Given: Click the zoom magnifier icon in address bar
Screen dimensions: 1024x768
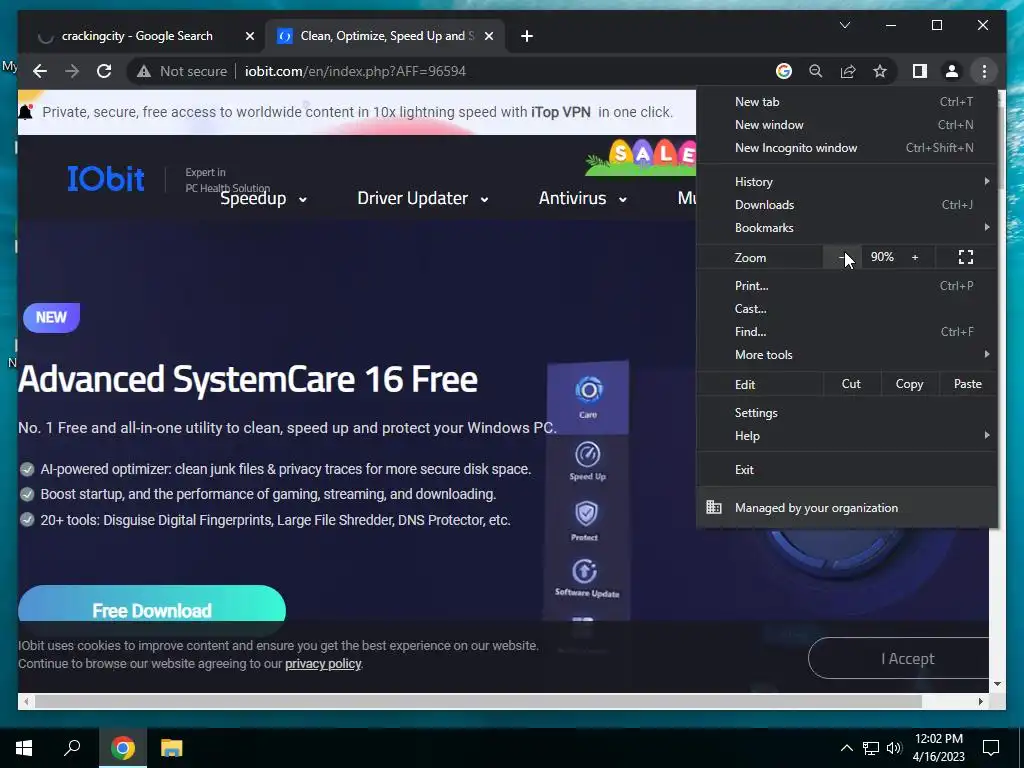Looking at the screenshot, I should tap(816, 71).
